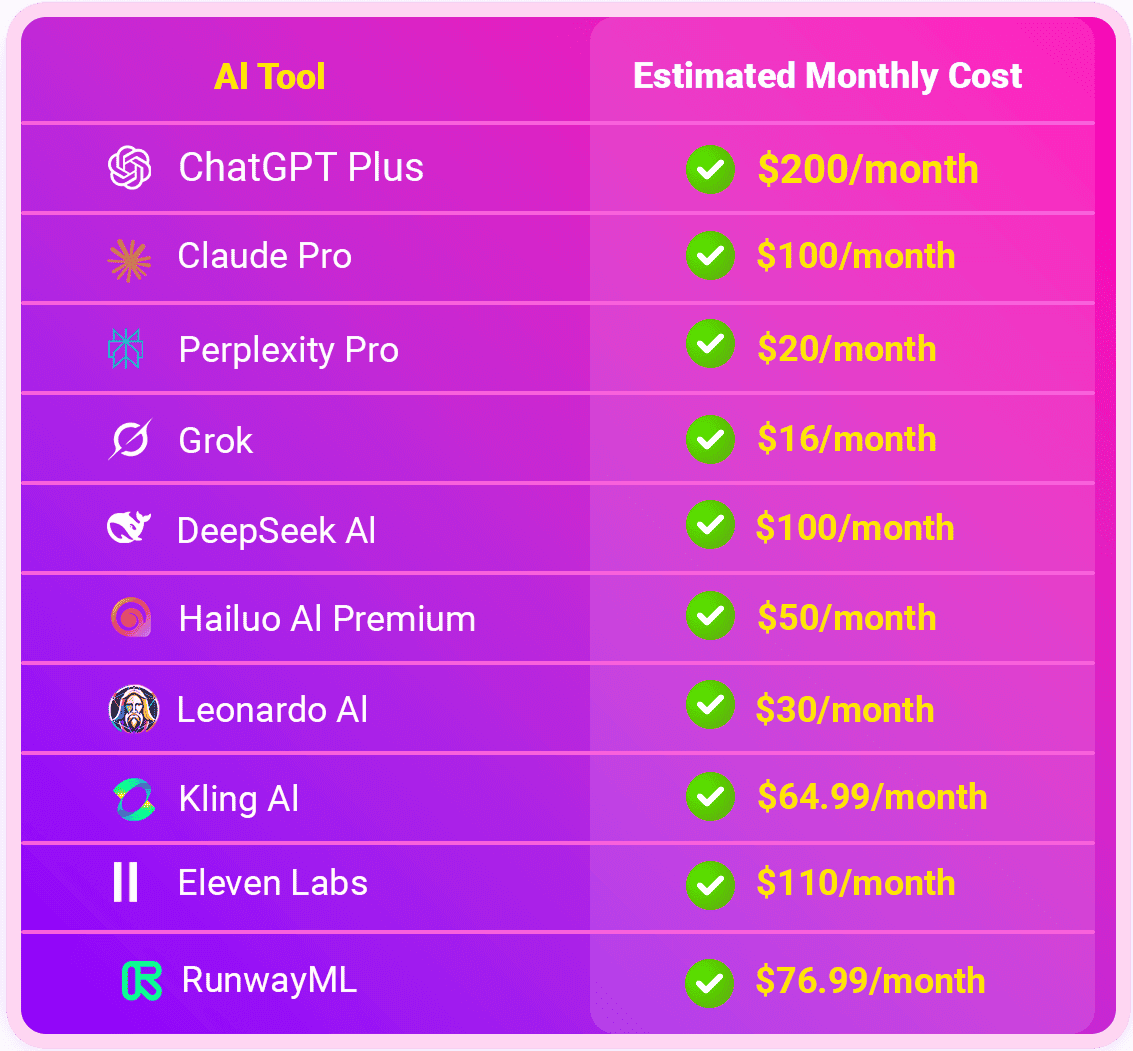Click the DeepSeek AI whale icon
Image resolution: width=1133 pixels, height=1051 pixels.
129,527
